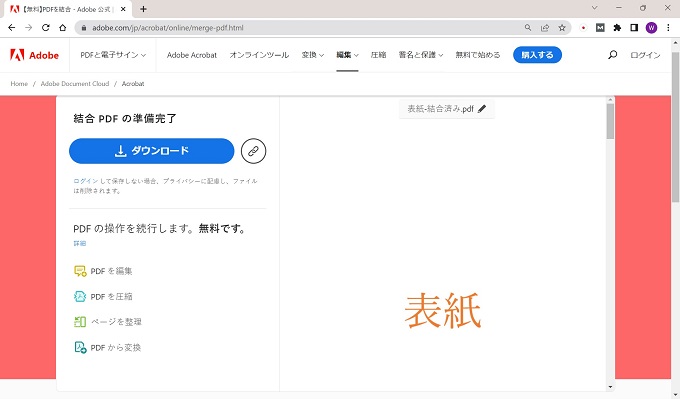Image resolution: width=680 pixels, height=399 pixels.
Task: Expand the 署名と保護 dropdown menu
Action: (421, 55)
